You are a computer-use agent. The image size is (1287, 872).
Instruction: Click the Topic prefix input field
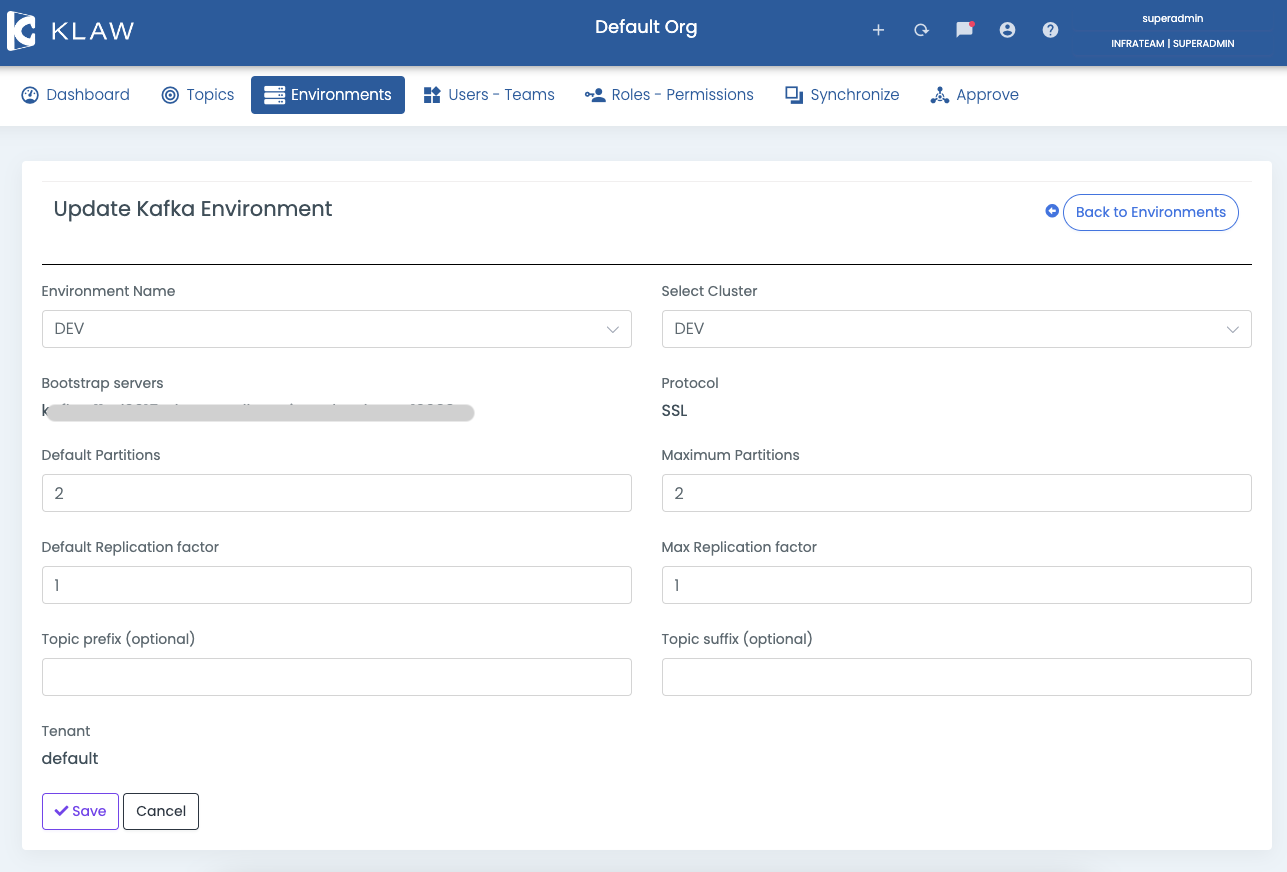coord(336,677)
